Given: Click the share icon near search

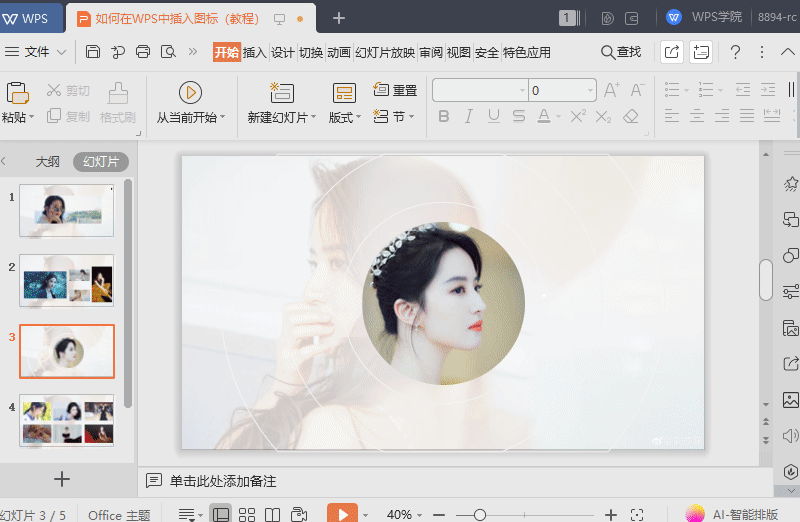Looking at the screenshot, I should pyautogui.click(x=672, y=52).
